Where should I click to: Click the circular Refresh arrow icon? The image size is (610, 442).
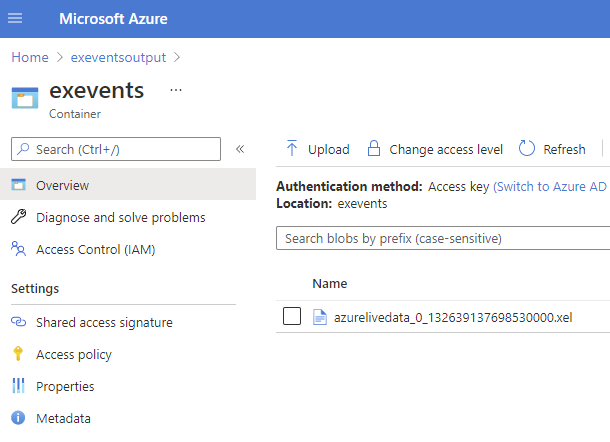527,148
